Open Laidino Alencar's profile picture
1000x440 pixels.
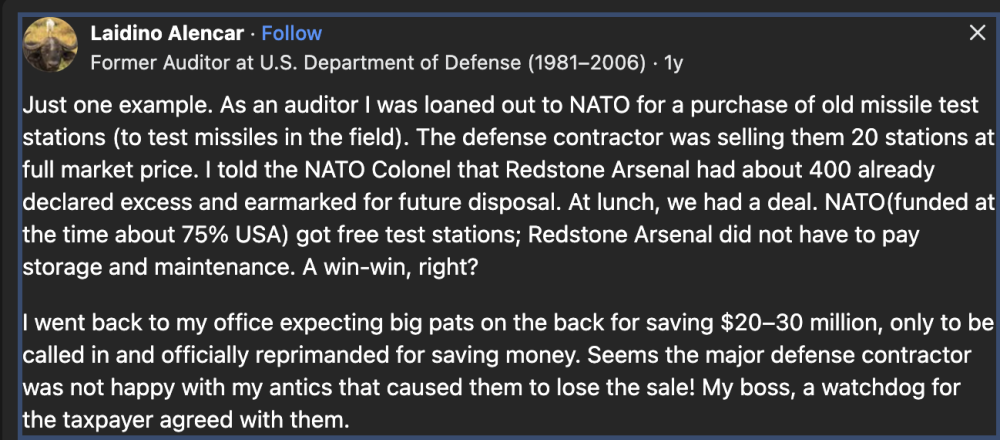[50, 46]
